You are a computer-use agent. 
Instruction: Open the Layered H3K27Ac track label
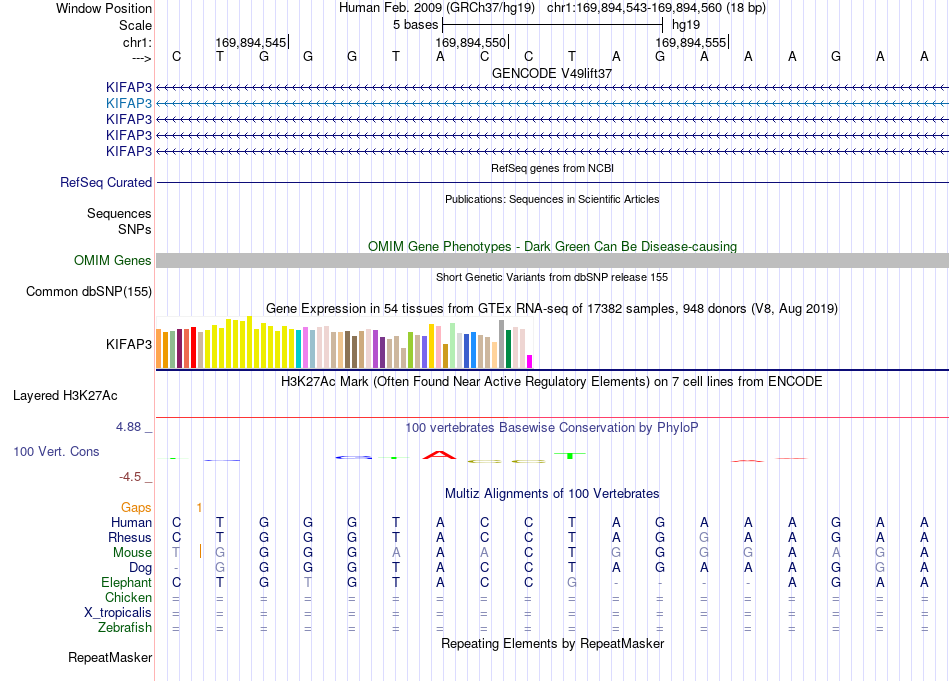click(65, 396)
